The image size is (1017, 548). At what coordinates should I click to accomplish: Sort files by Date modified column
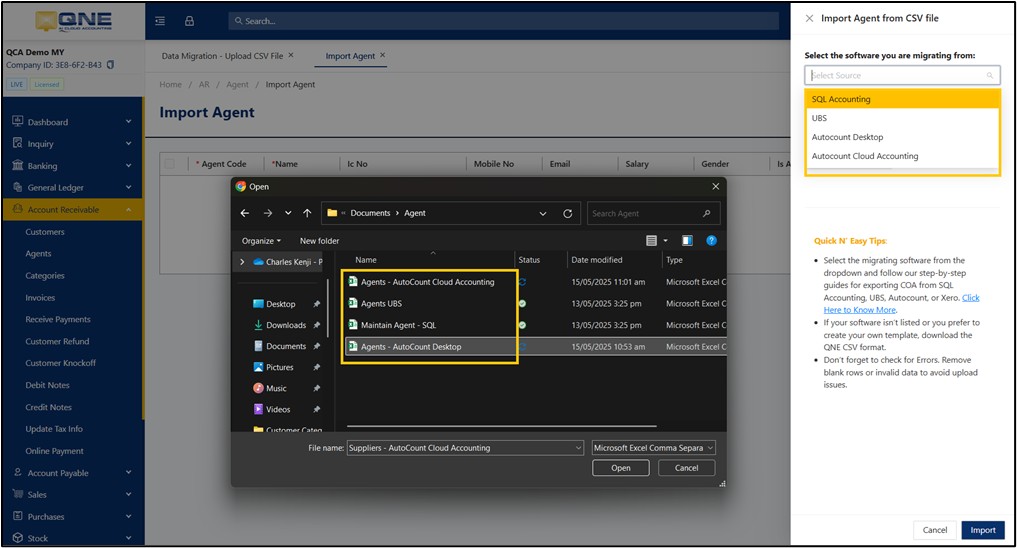pos(597,259)
